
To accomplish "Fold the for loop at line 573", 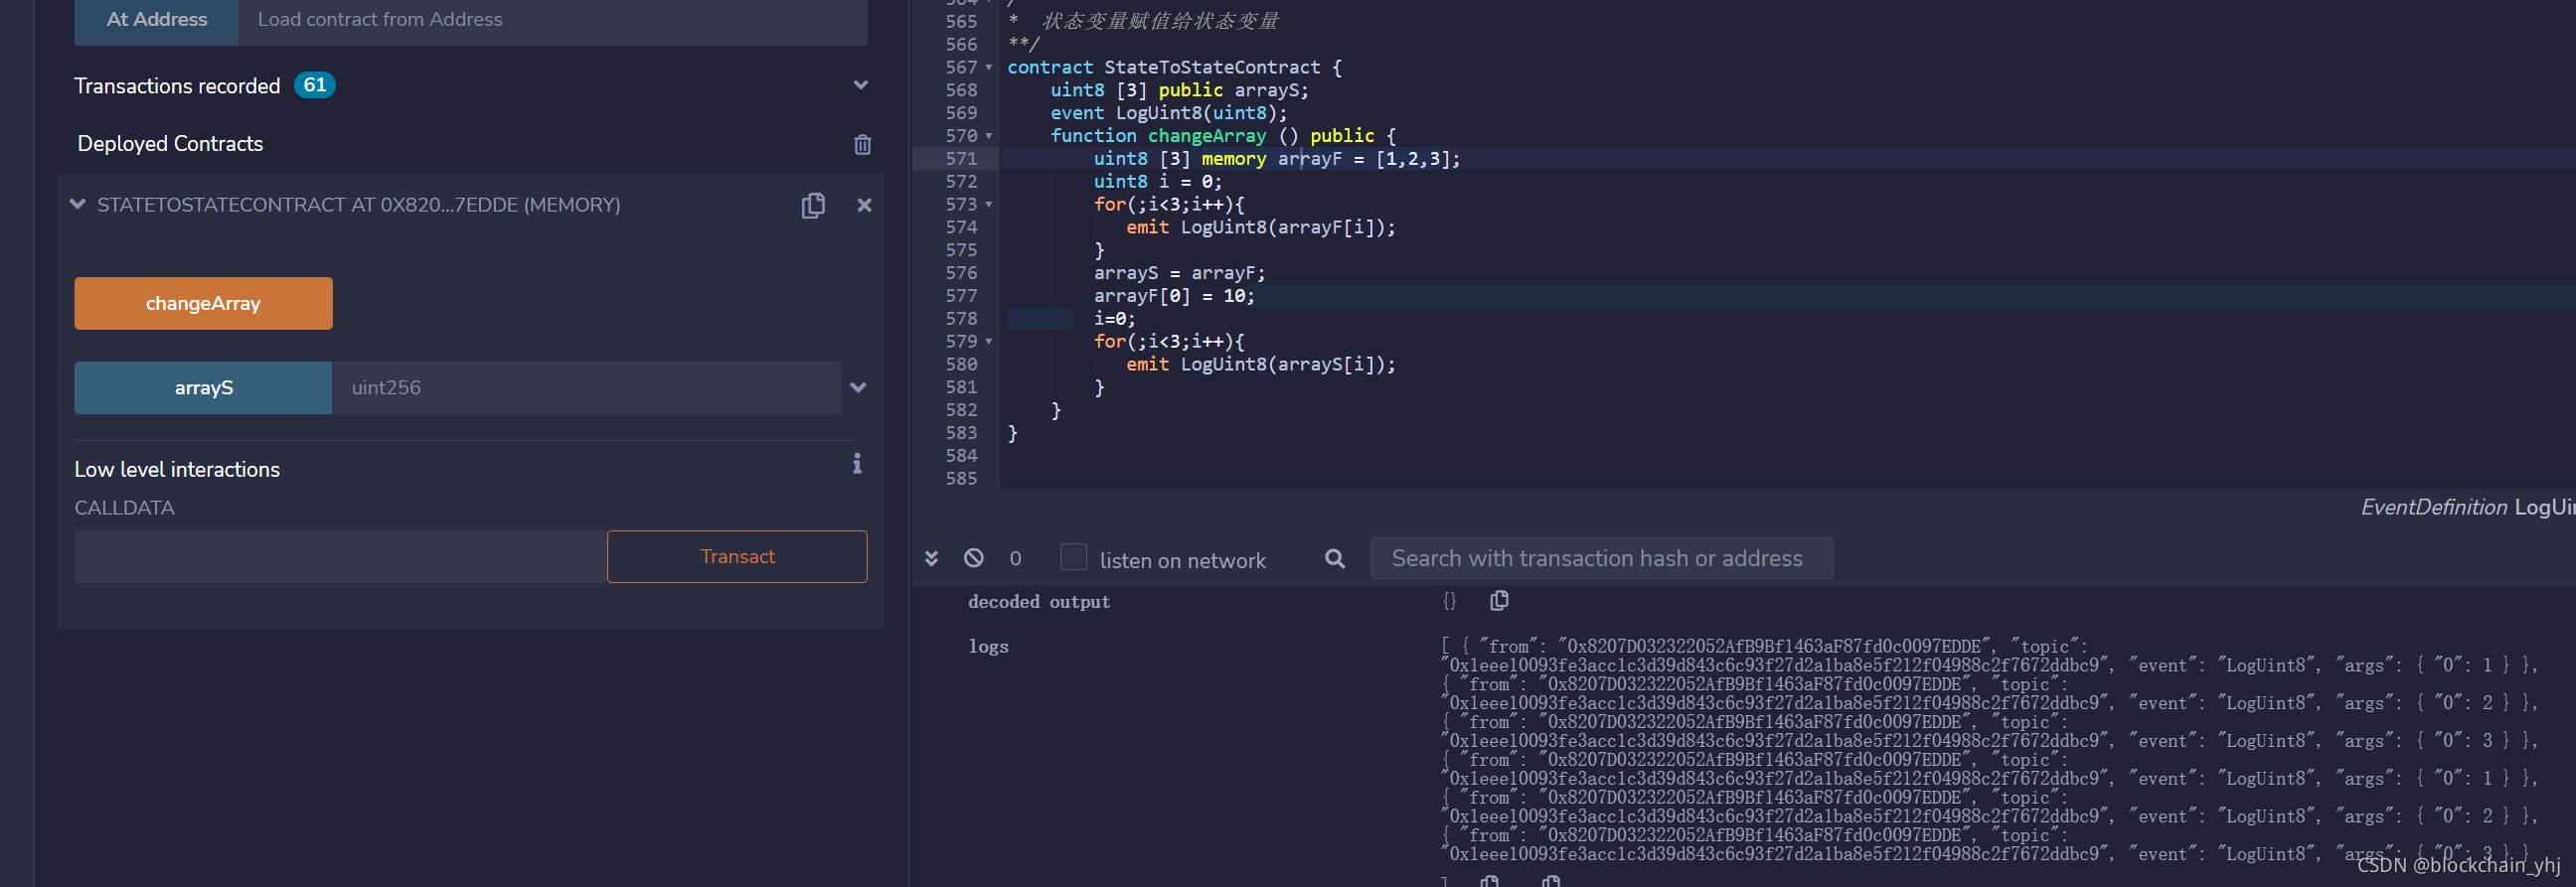I will pyautogui.click(x=989, y=205).
